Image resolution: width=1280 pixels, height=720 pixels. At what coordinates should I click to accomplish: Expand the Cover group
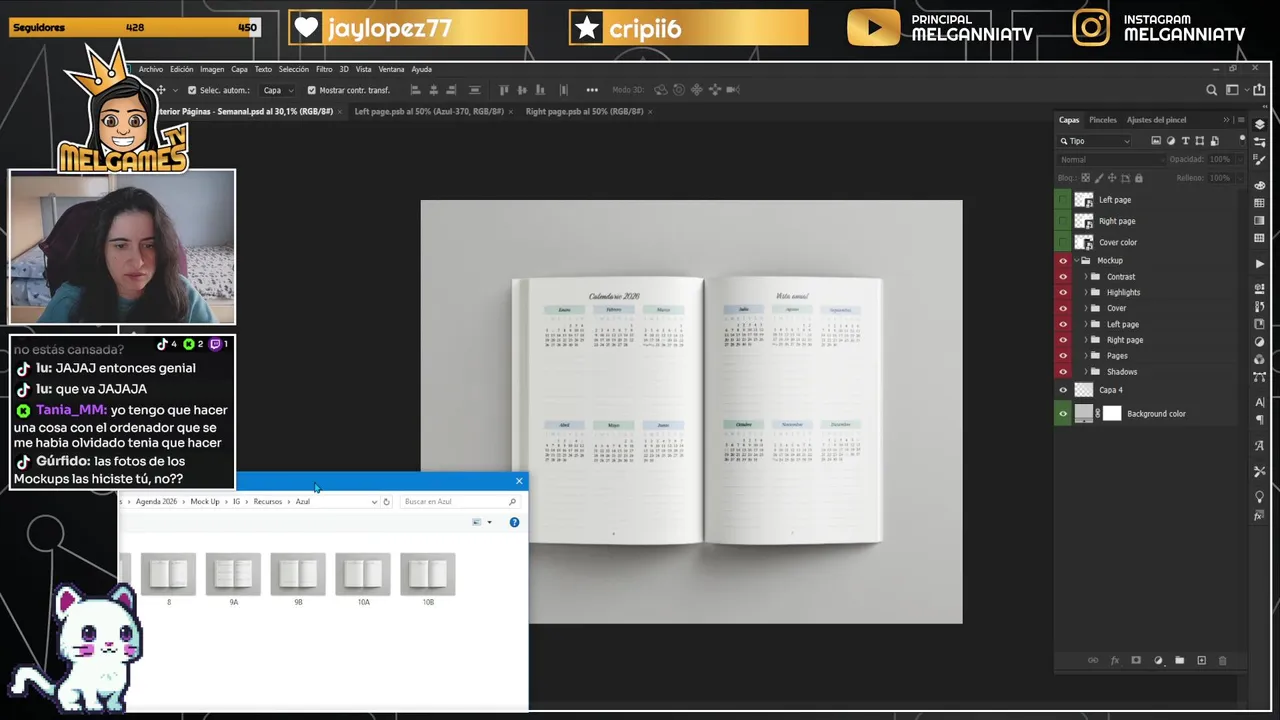[1085, 308]
